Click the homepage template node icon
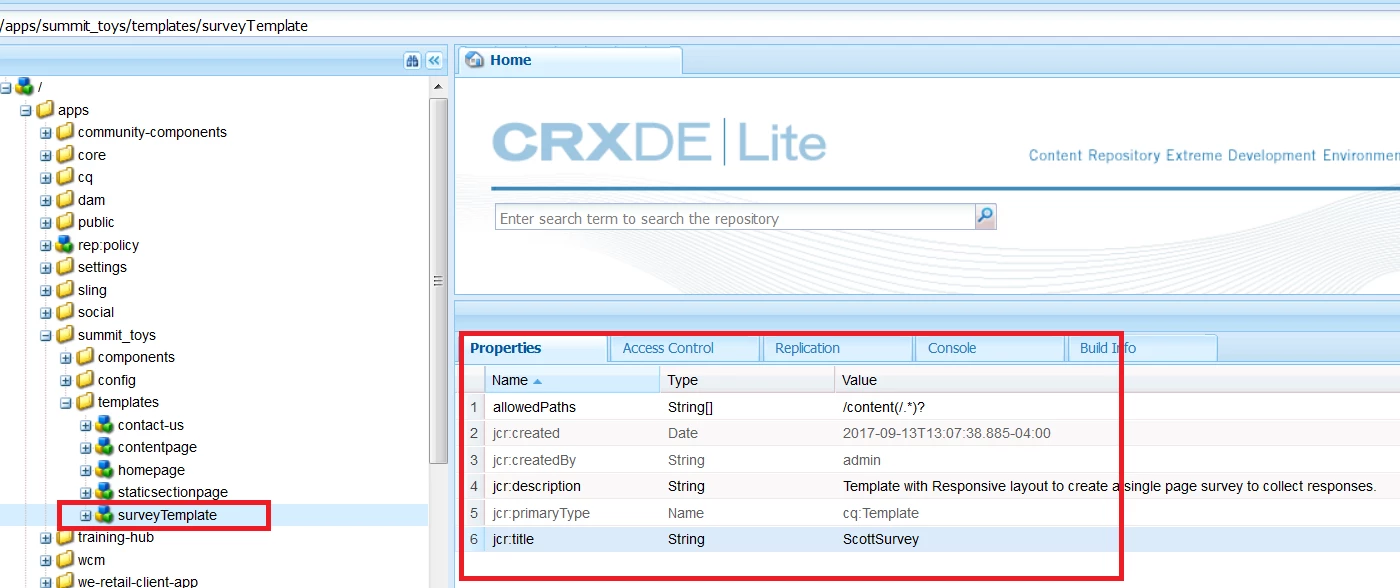This screenshot has width=1400, height=588. point(105,470)
